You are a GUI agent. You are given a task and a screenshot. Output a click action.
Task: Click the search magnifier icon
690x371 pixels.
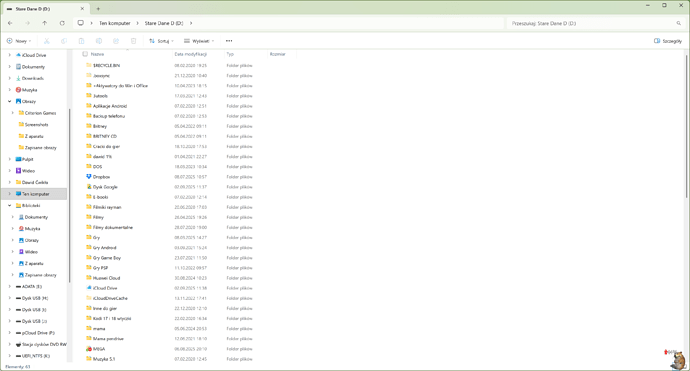coord(679,23)
